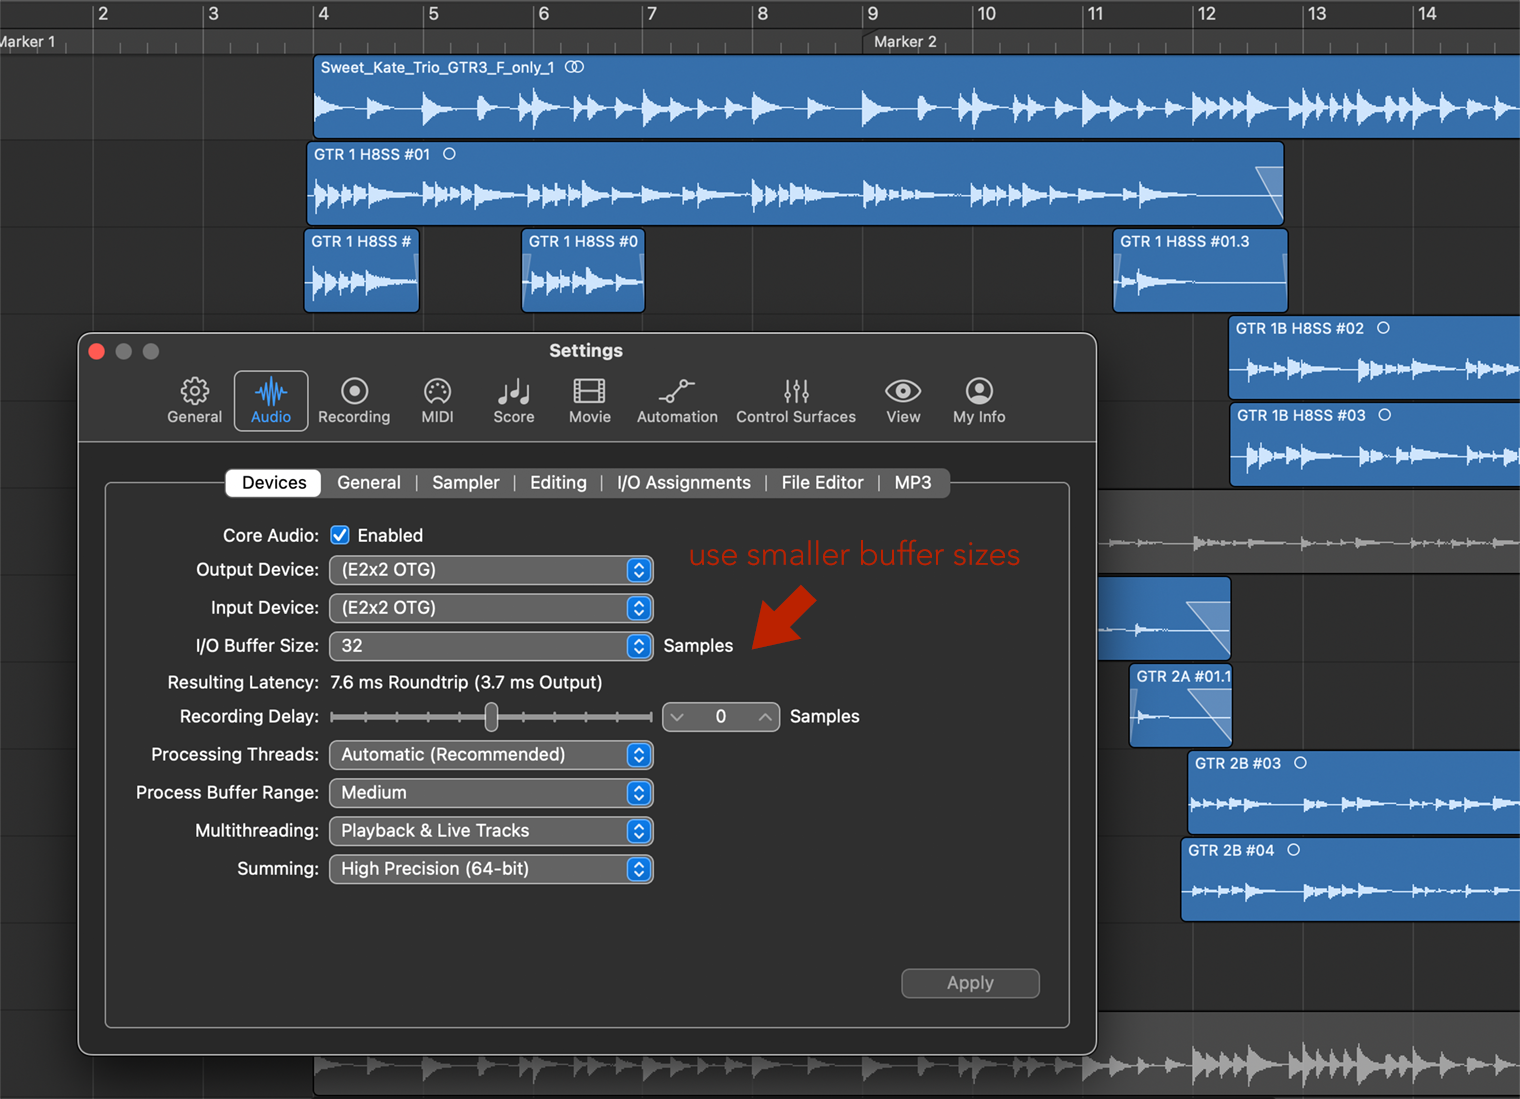This screenshot has width=1520, height=1099.
Task: Click the Recording Delay slider handle
Action: 491,717
